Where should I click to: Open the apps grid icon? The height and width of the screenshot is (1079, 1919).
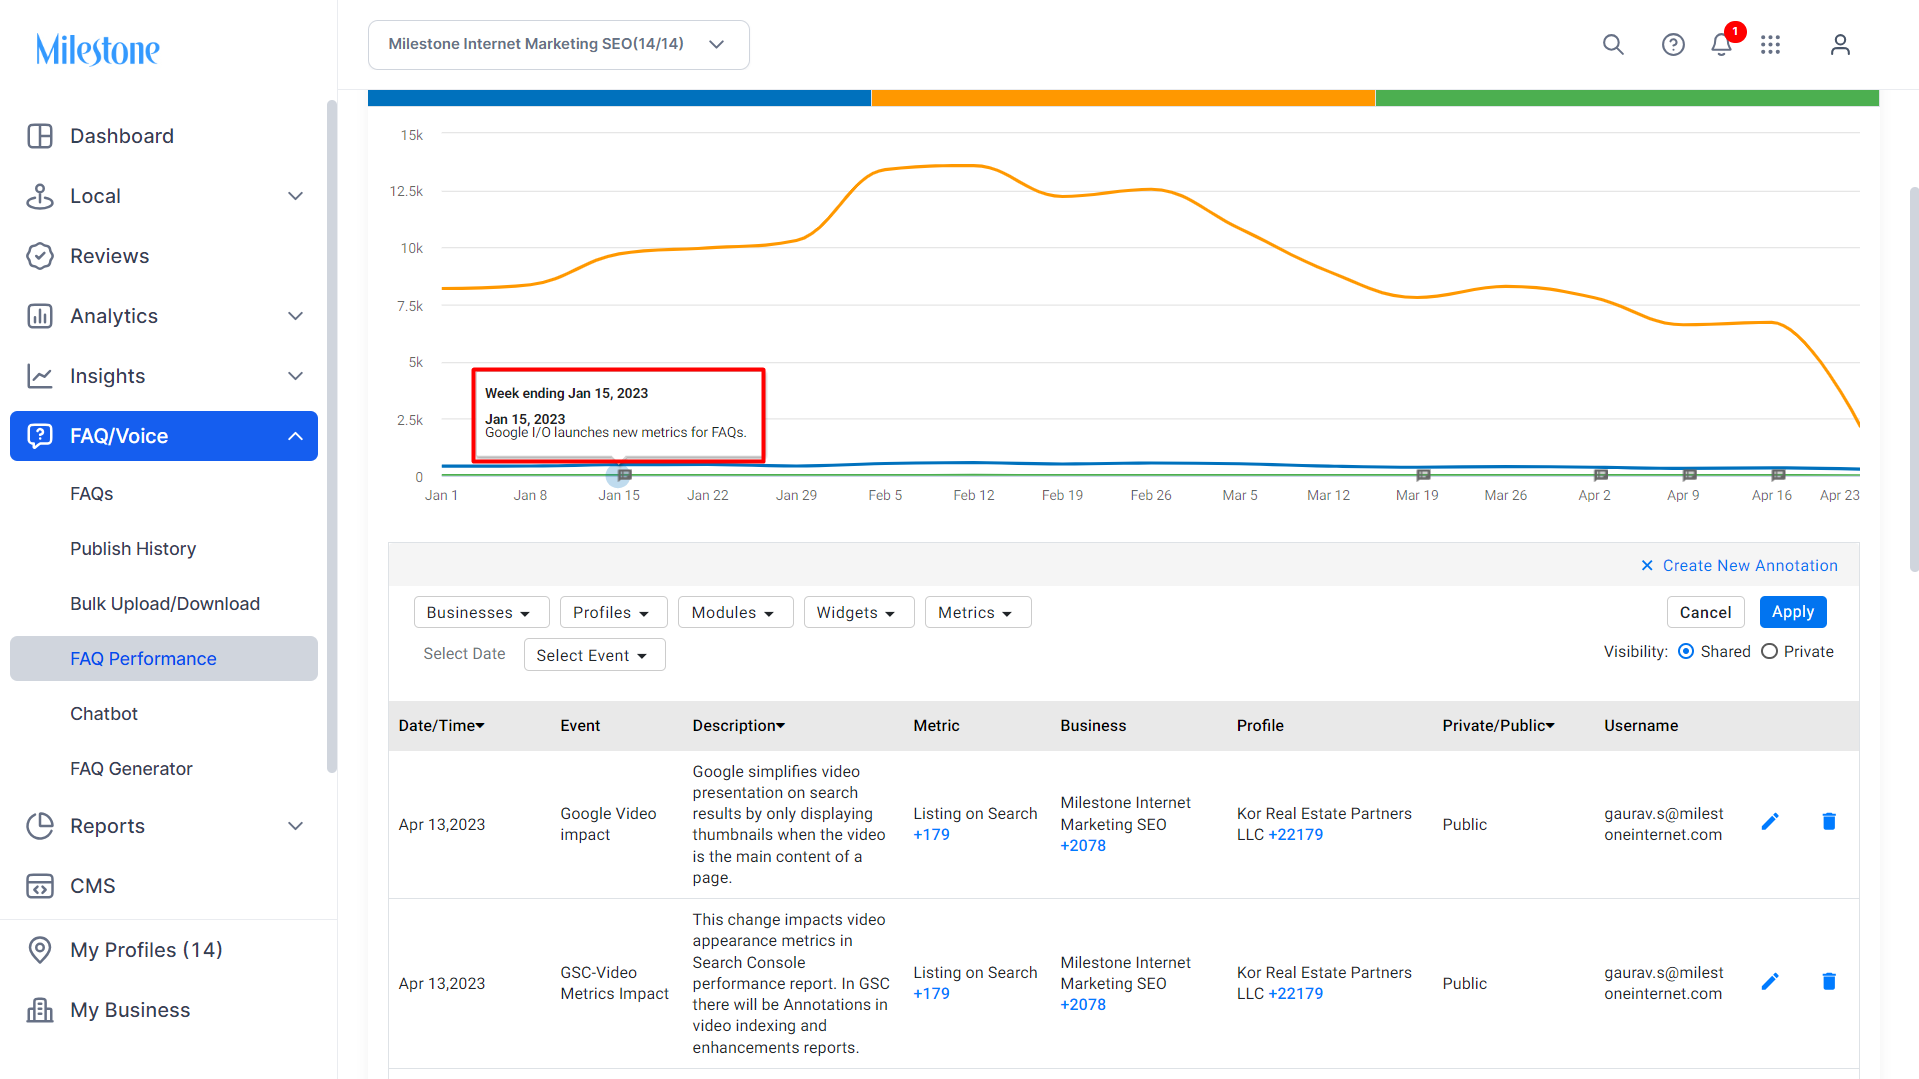(x=1771, y=45)
